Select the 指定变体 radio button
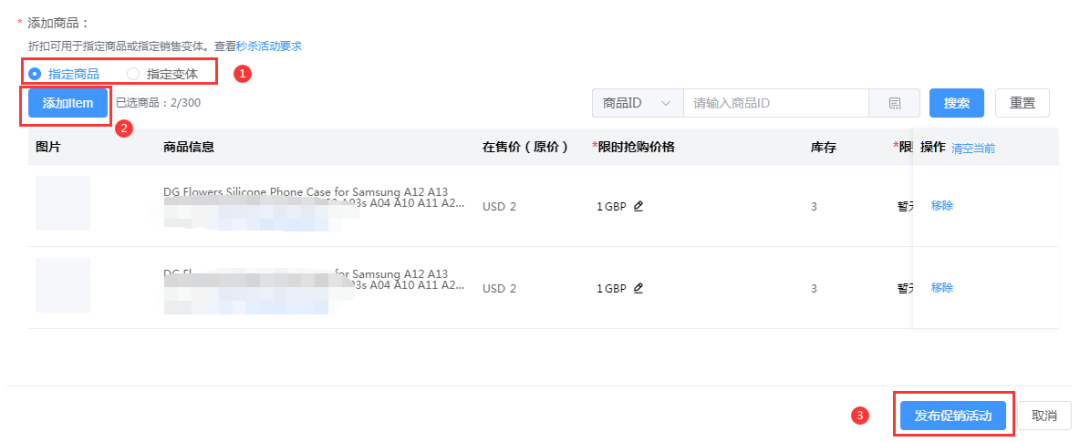 click(133, 74)
